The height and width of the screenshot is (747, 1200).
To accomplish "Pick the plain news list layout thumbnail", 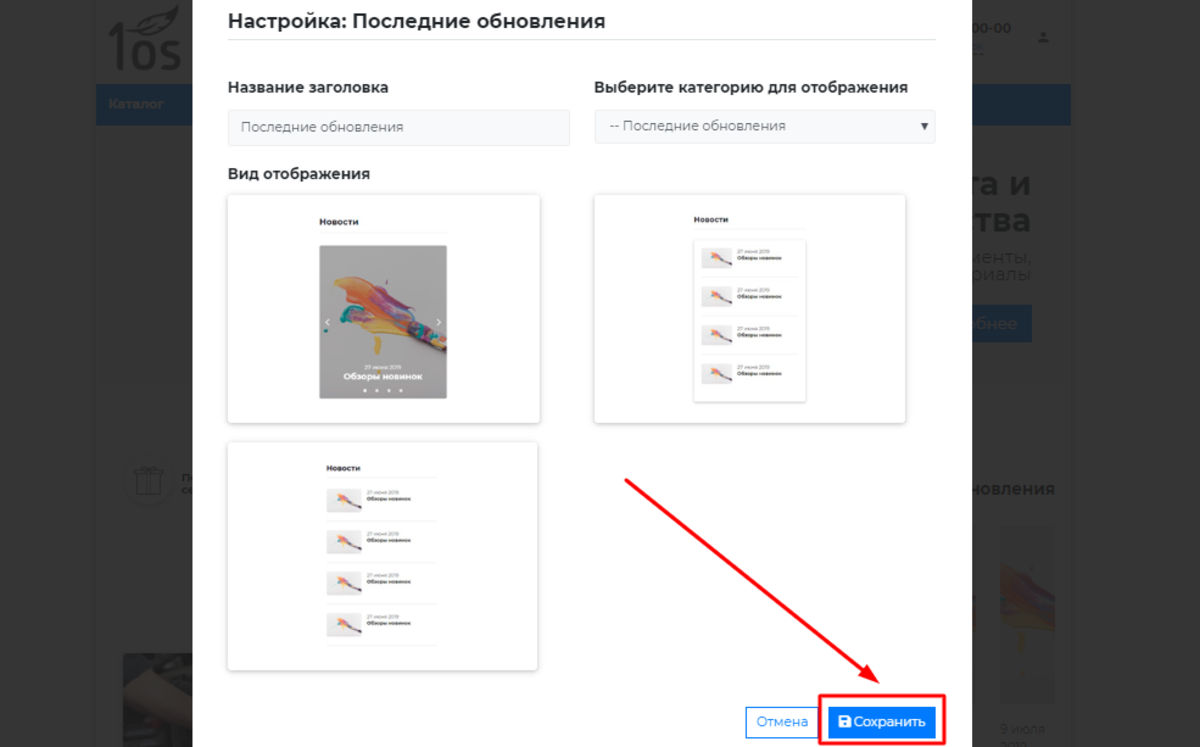I will tap(383, 556).
